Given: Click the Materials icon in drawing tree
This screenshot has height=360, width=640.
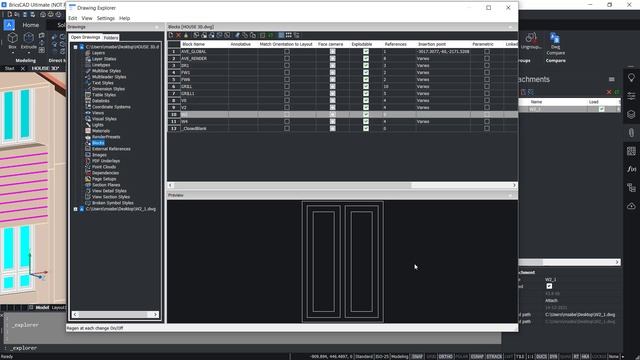Looking at the screenshot, I should [88, 131].
